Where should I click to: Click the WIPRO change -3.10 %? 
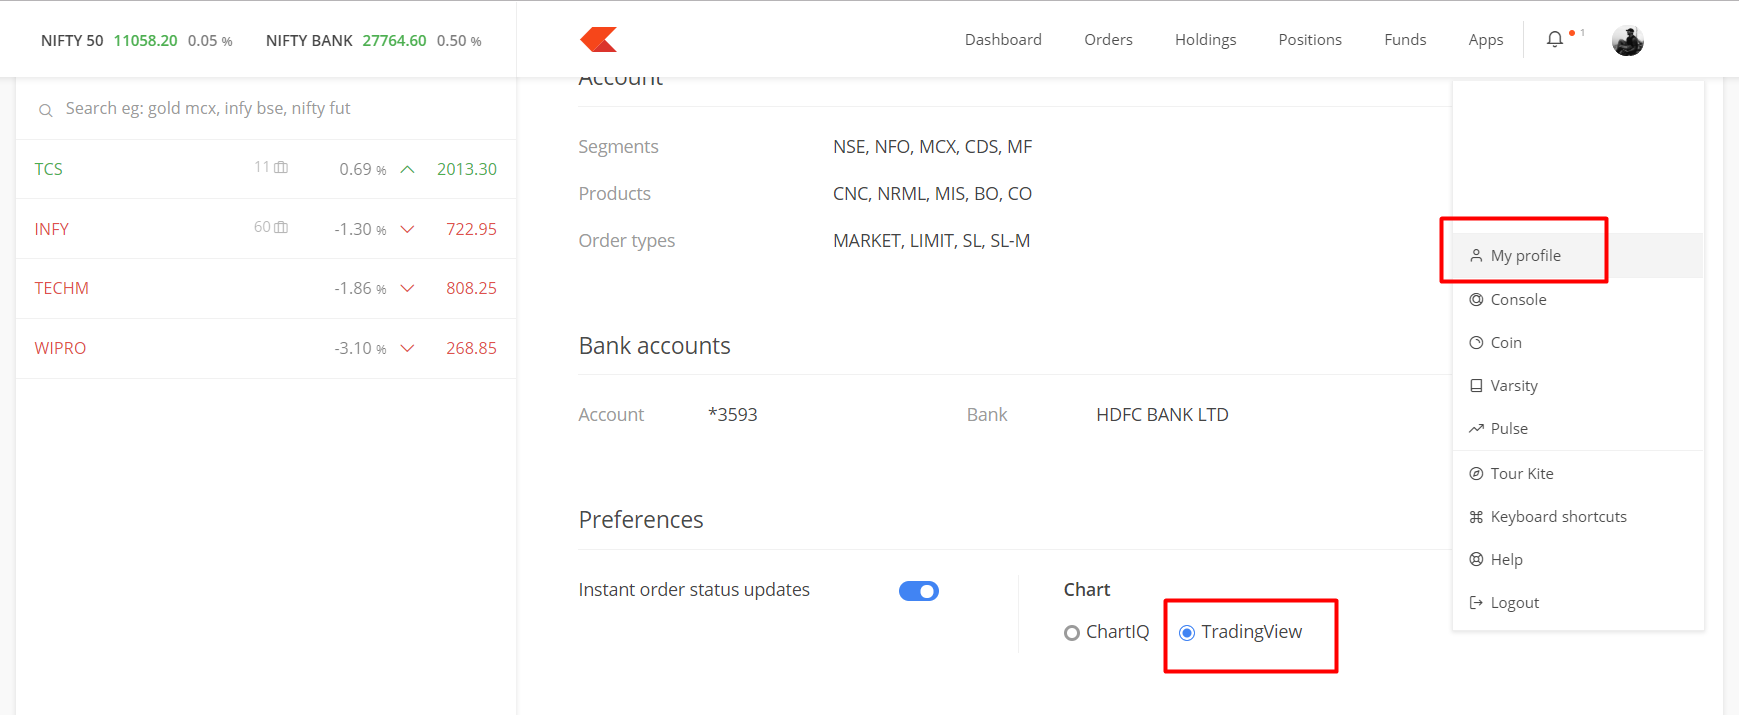[360, 348]
